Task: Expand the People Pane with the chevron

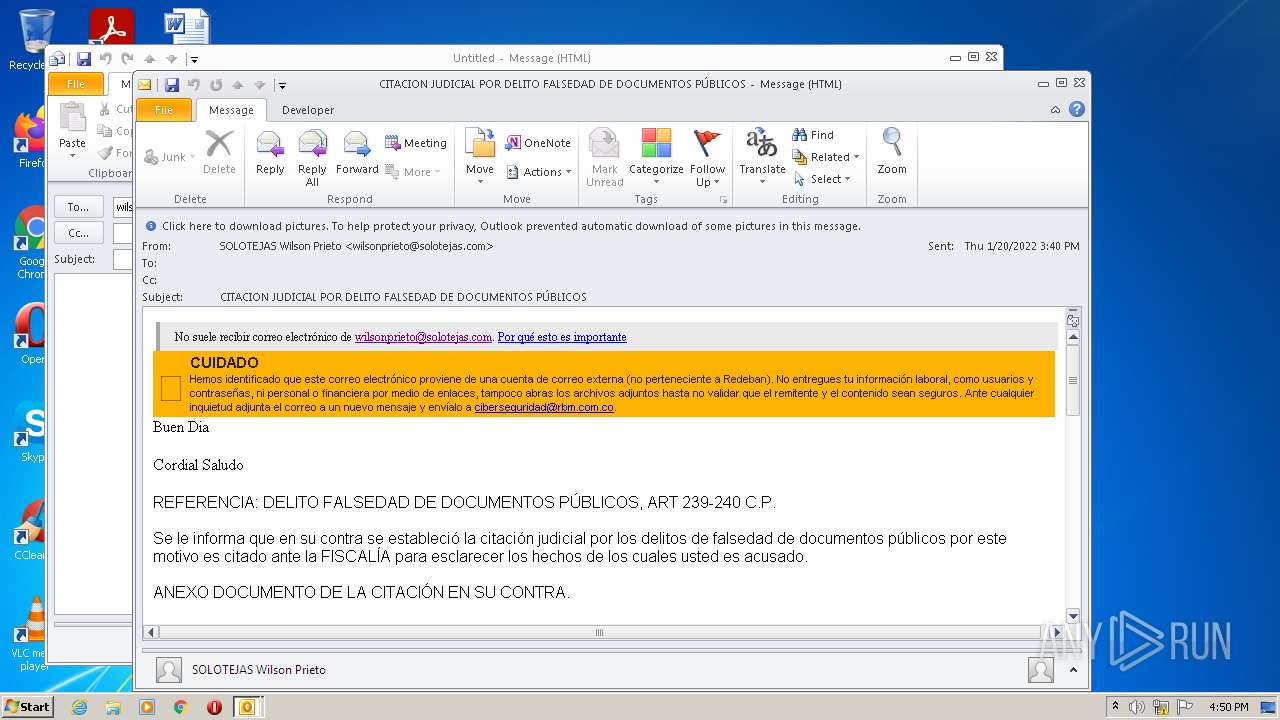Action: pos(1073,670)
